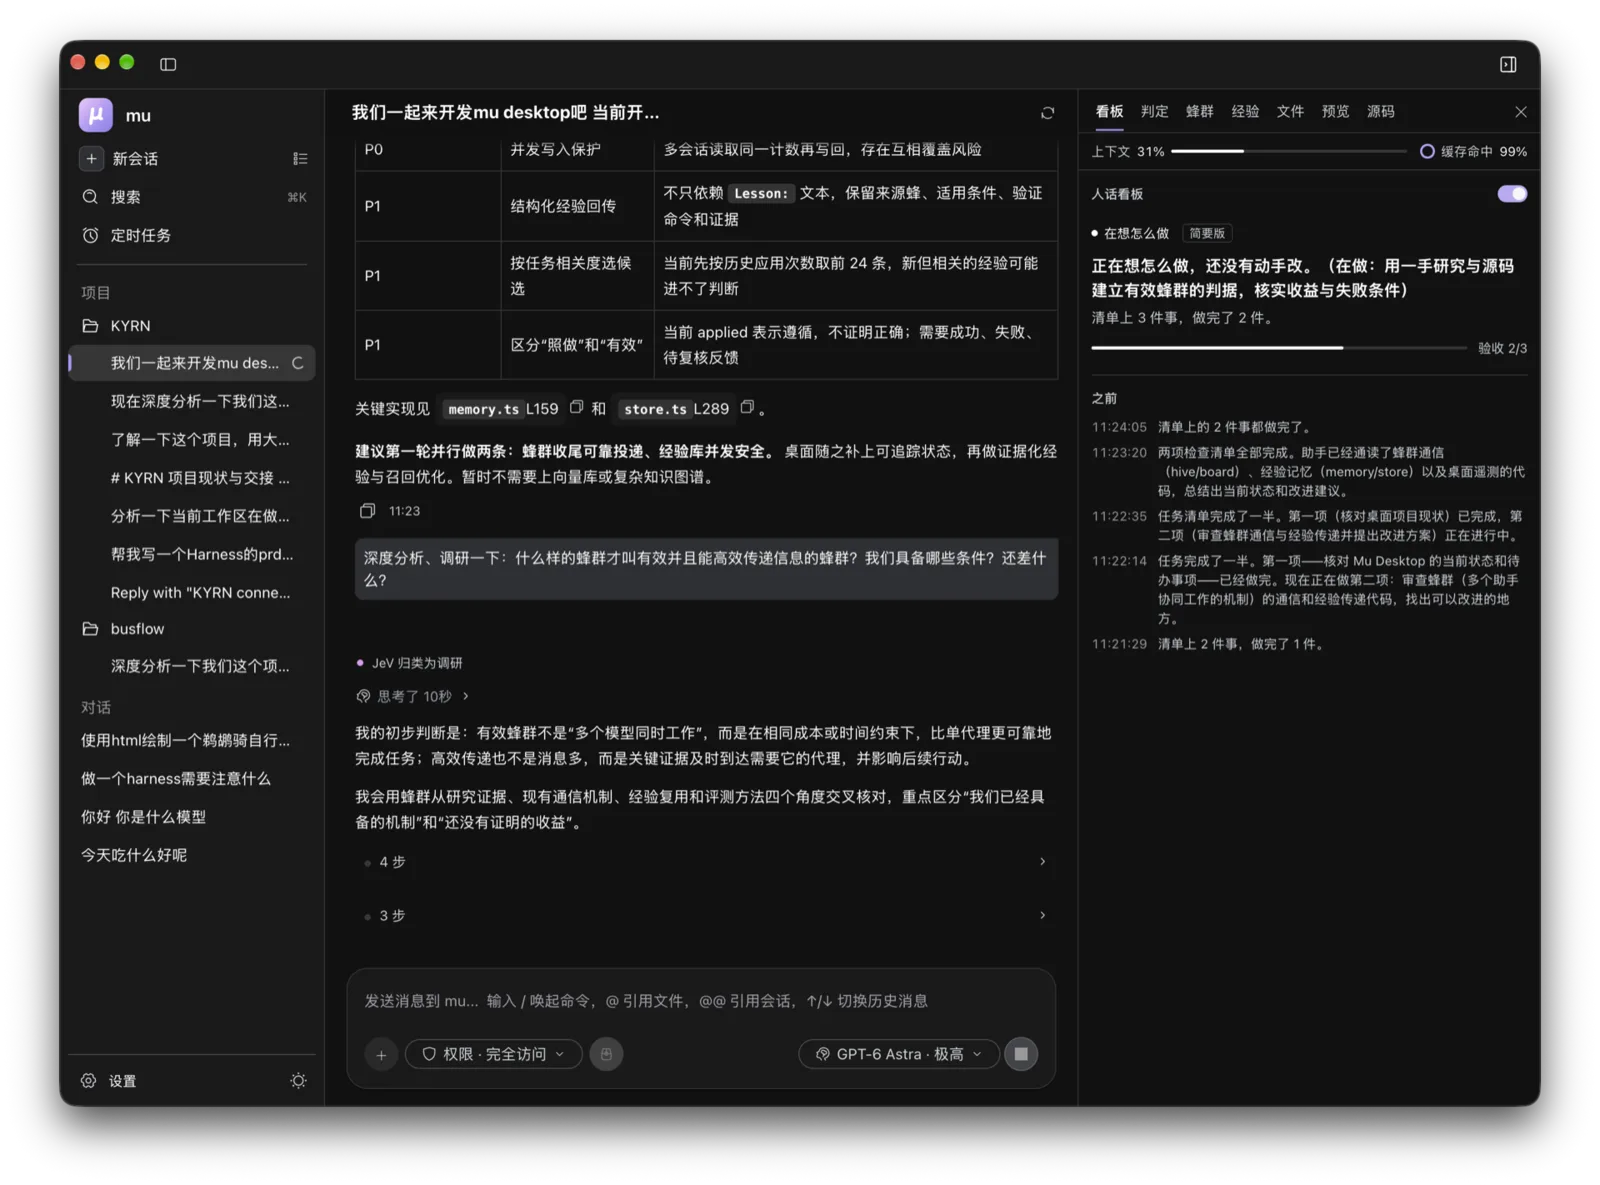Stop generation with the square button
This screenshot has width=1600, height=1185.
(1021, 1054)
